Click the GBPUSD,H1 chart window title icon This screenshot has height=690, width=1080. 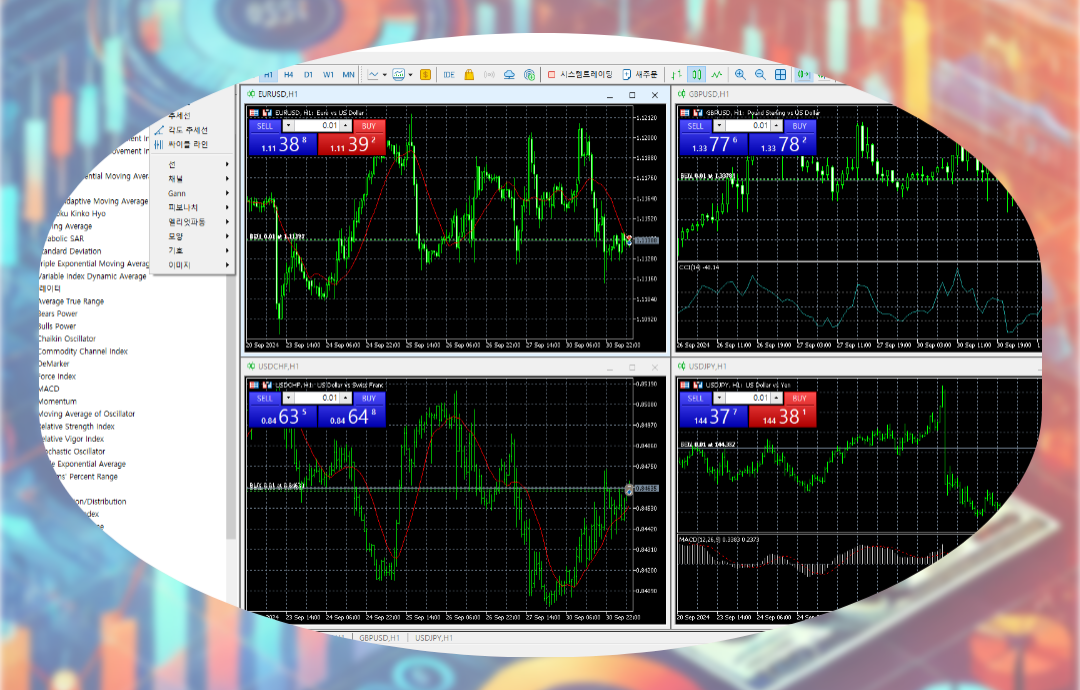682,94
